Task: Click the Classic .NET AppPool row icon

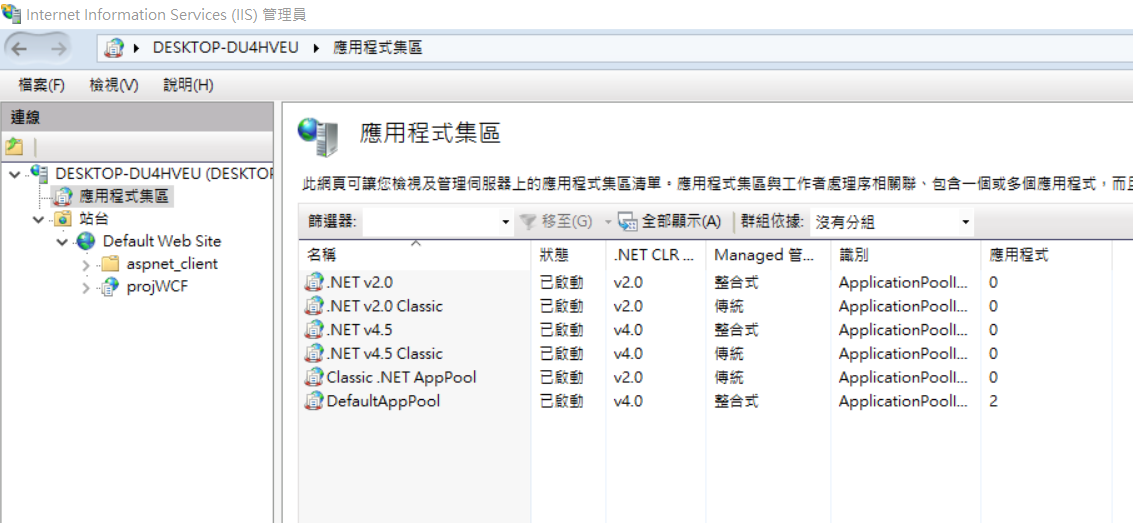Action: (x=314, y=378)
